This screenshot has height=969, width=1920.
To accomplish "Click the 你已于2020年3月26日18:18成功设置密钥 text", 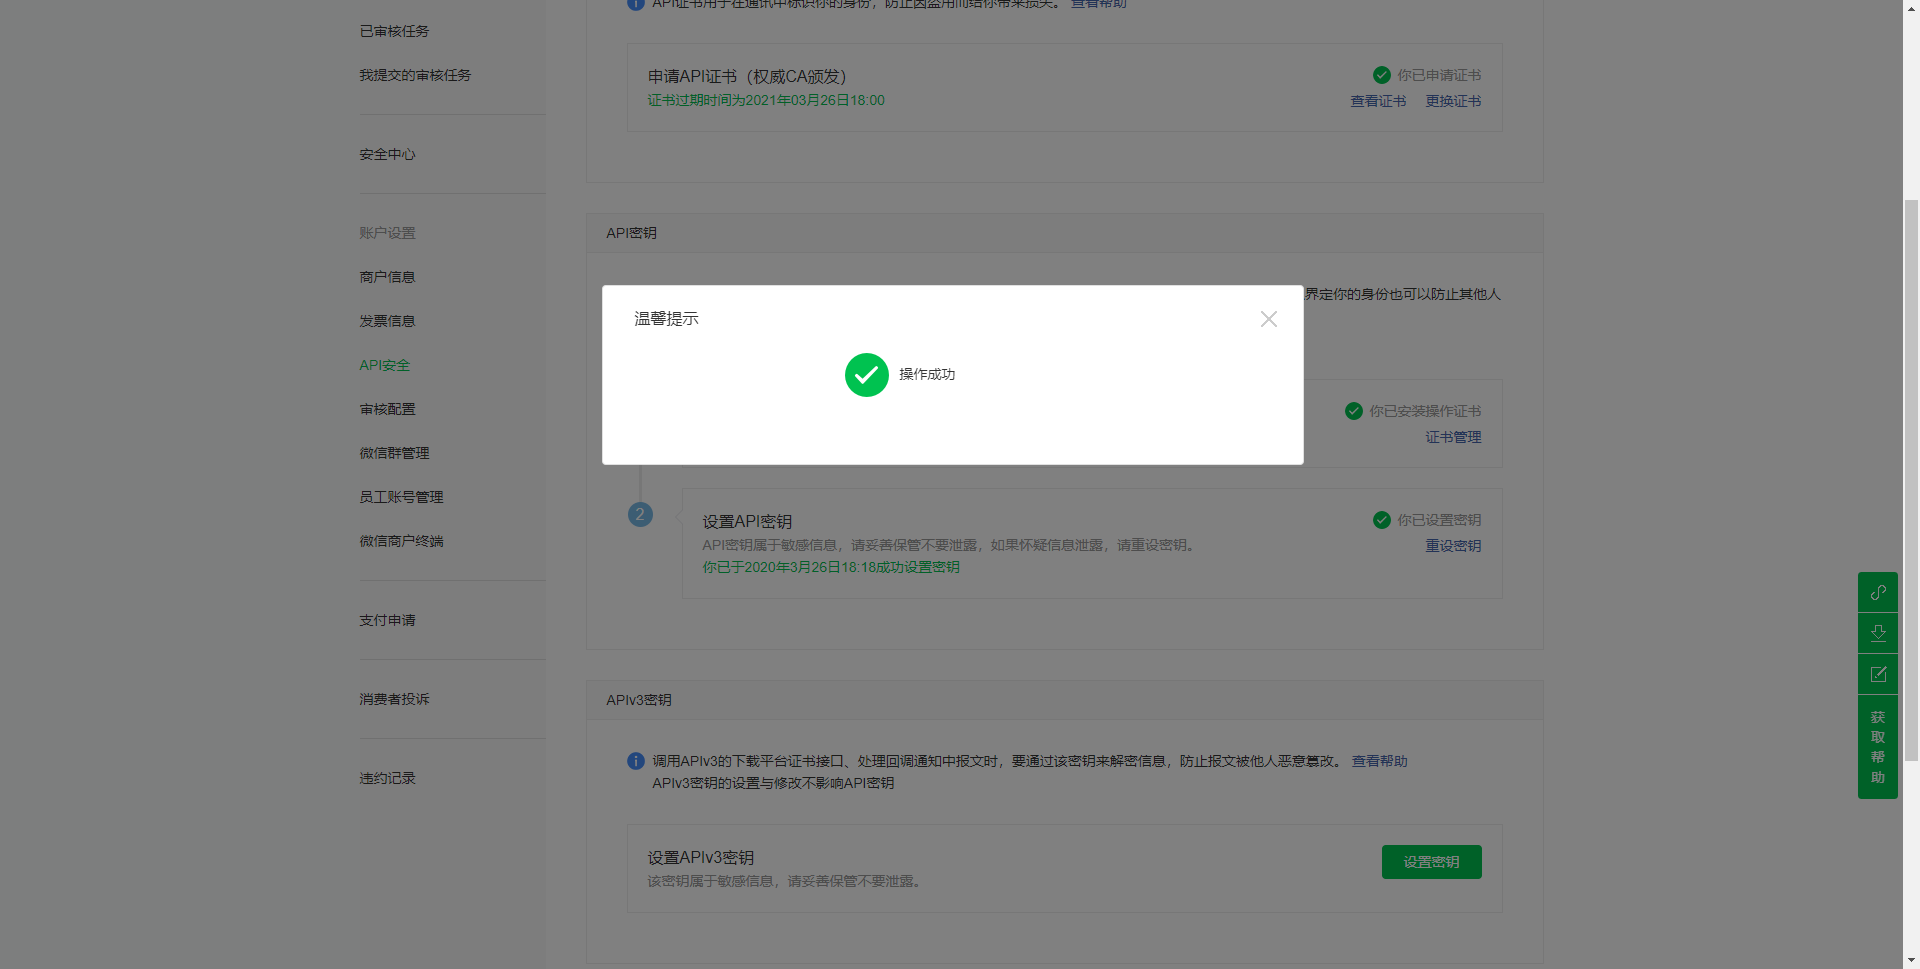I will click(831, 567).
